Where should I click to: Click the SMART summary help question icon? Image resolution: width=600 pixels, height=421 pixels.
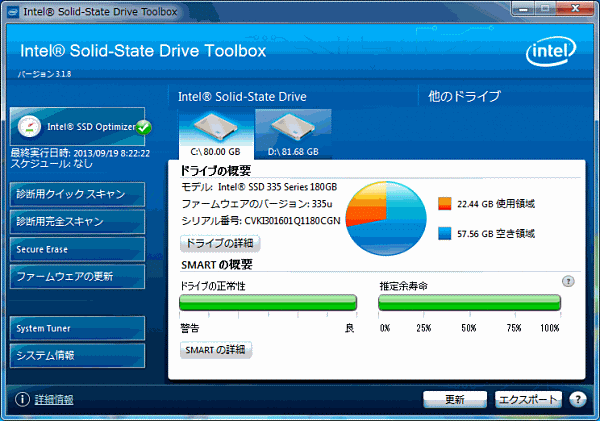568,281
